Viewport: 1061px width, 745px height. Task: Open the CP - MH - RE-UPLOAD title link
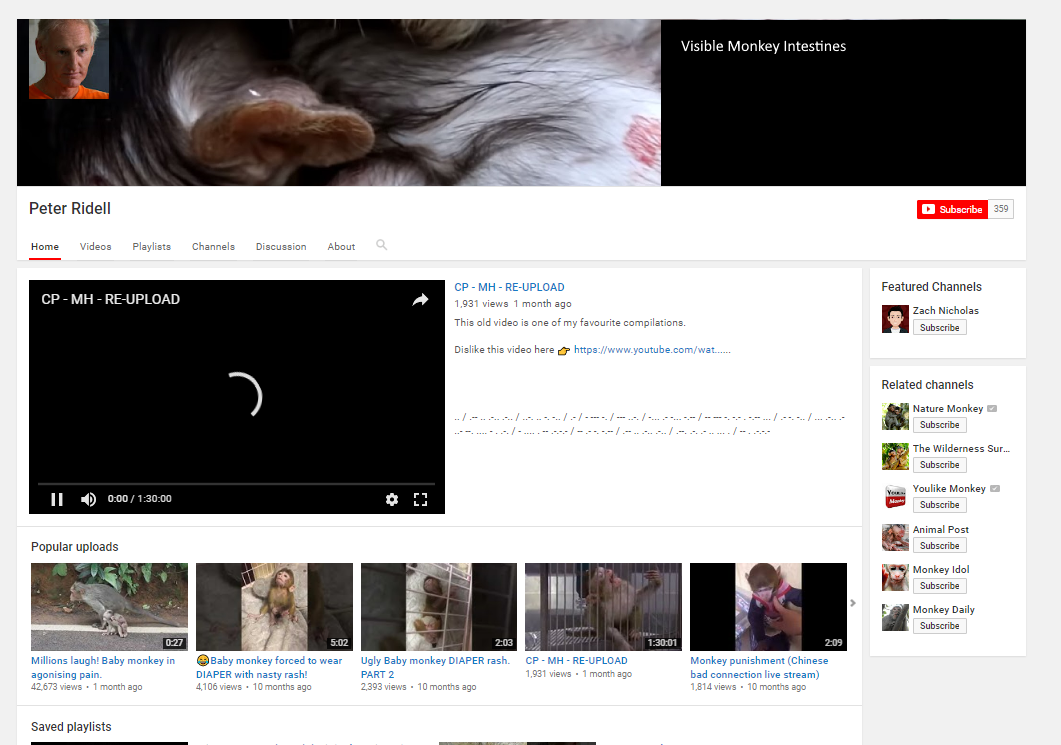(x=509, y=287)
